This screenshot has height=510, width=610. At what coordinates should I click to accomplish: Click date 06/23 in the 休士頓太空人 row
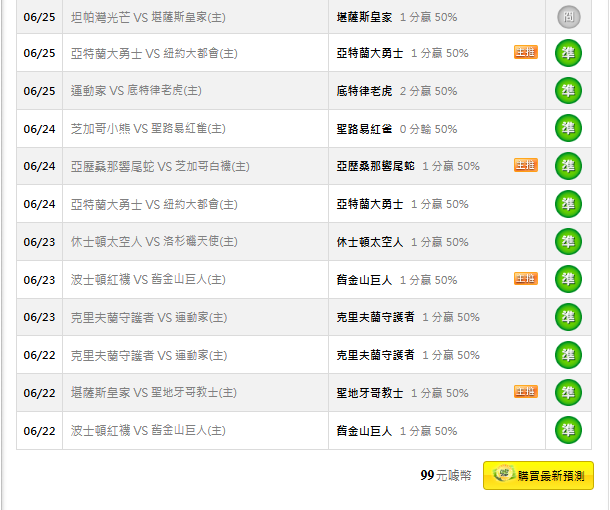(39, 242)
